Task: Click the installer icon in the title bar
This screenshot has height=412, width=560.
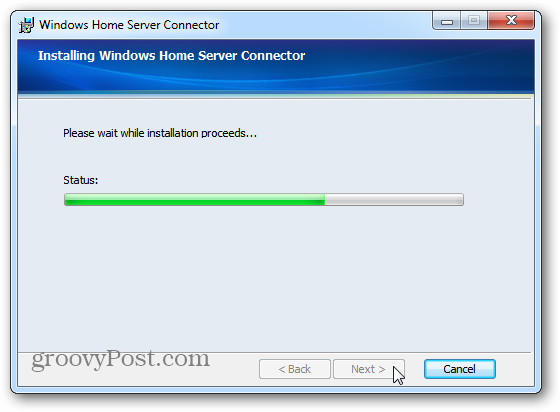Action: 26,25
